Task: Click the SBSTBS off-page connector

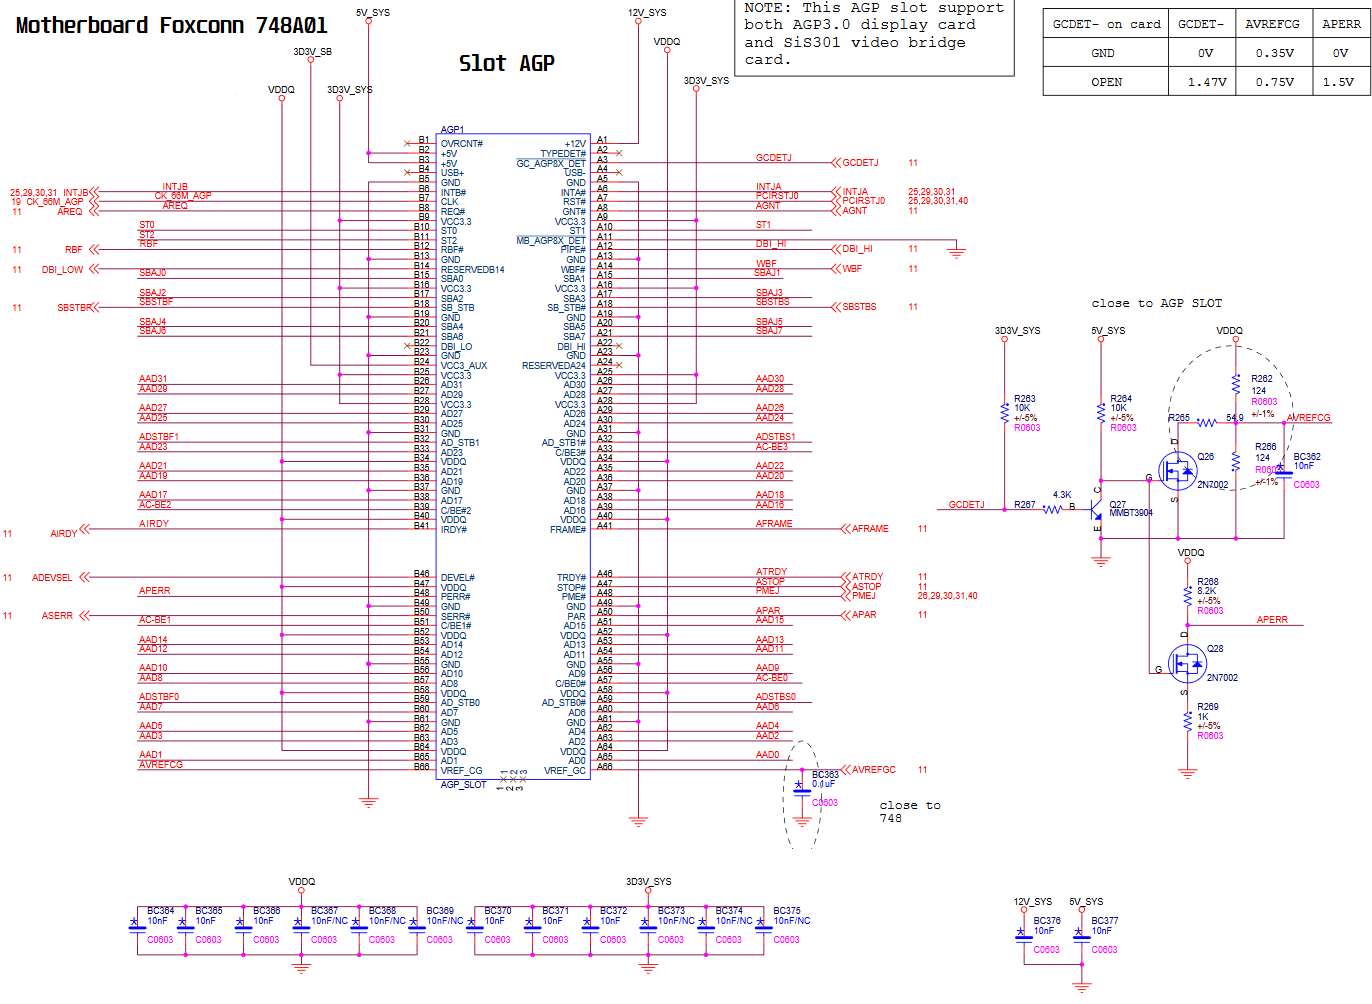Action: (854, 307)
